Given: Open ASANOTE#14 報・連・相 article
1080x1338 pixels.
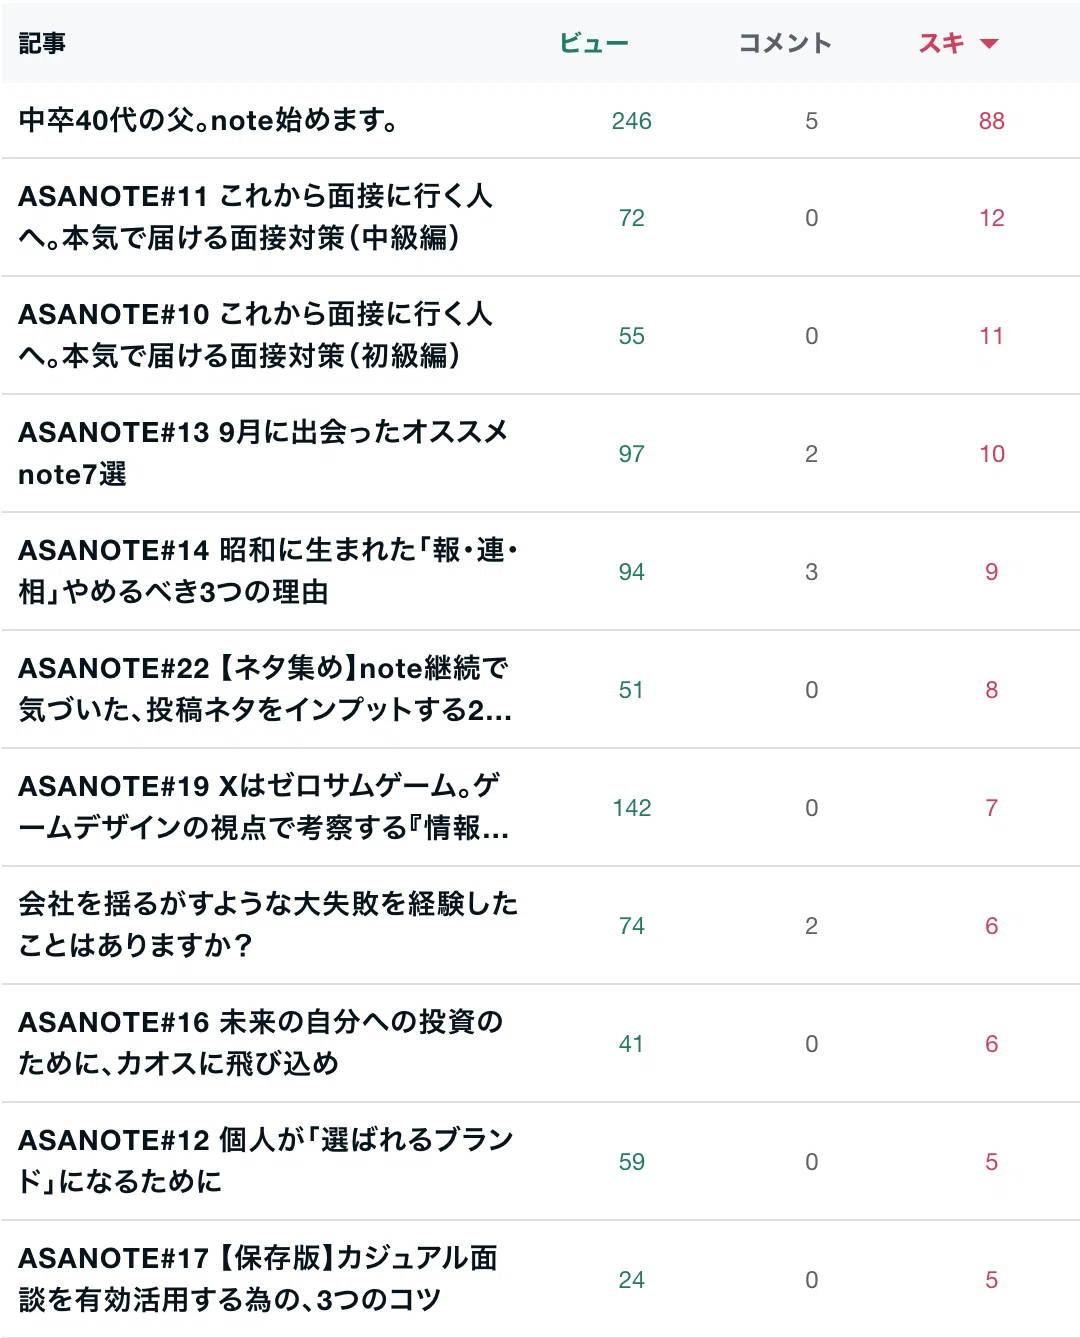Looking at the screenshot, I should tap(268, 571).
